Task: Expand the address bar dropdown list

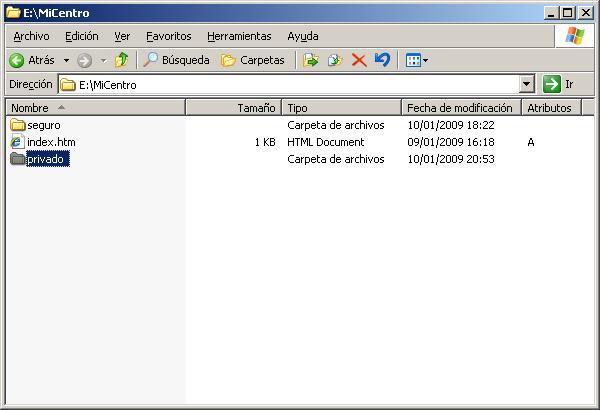Action: tap(527, 85)
